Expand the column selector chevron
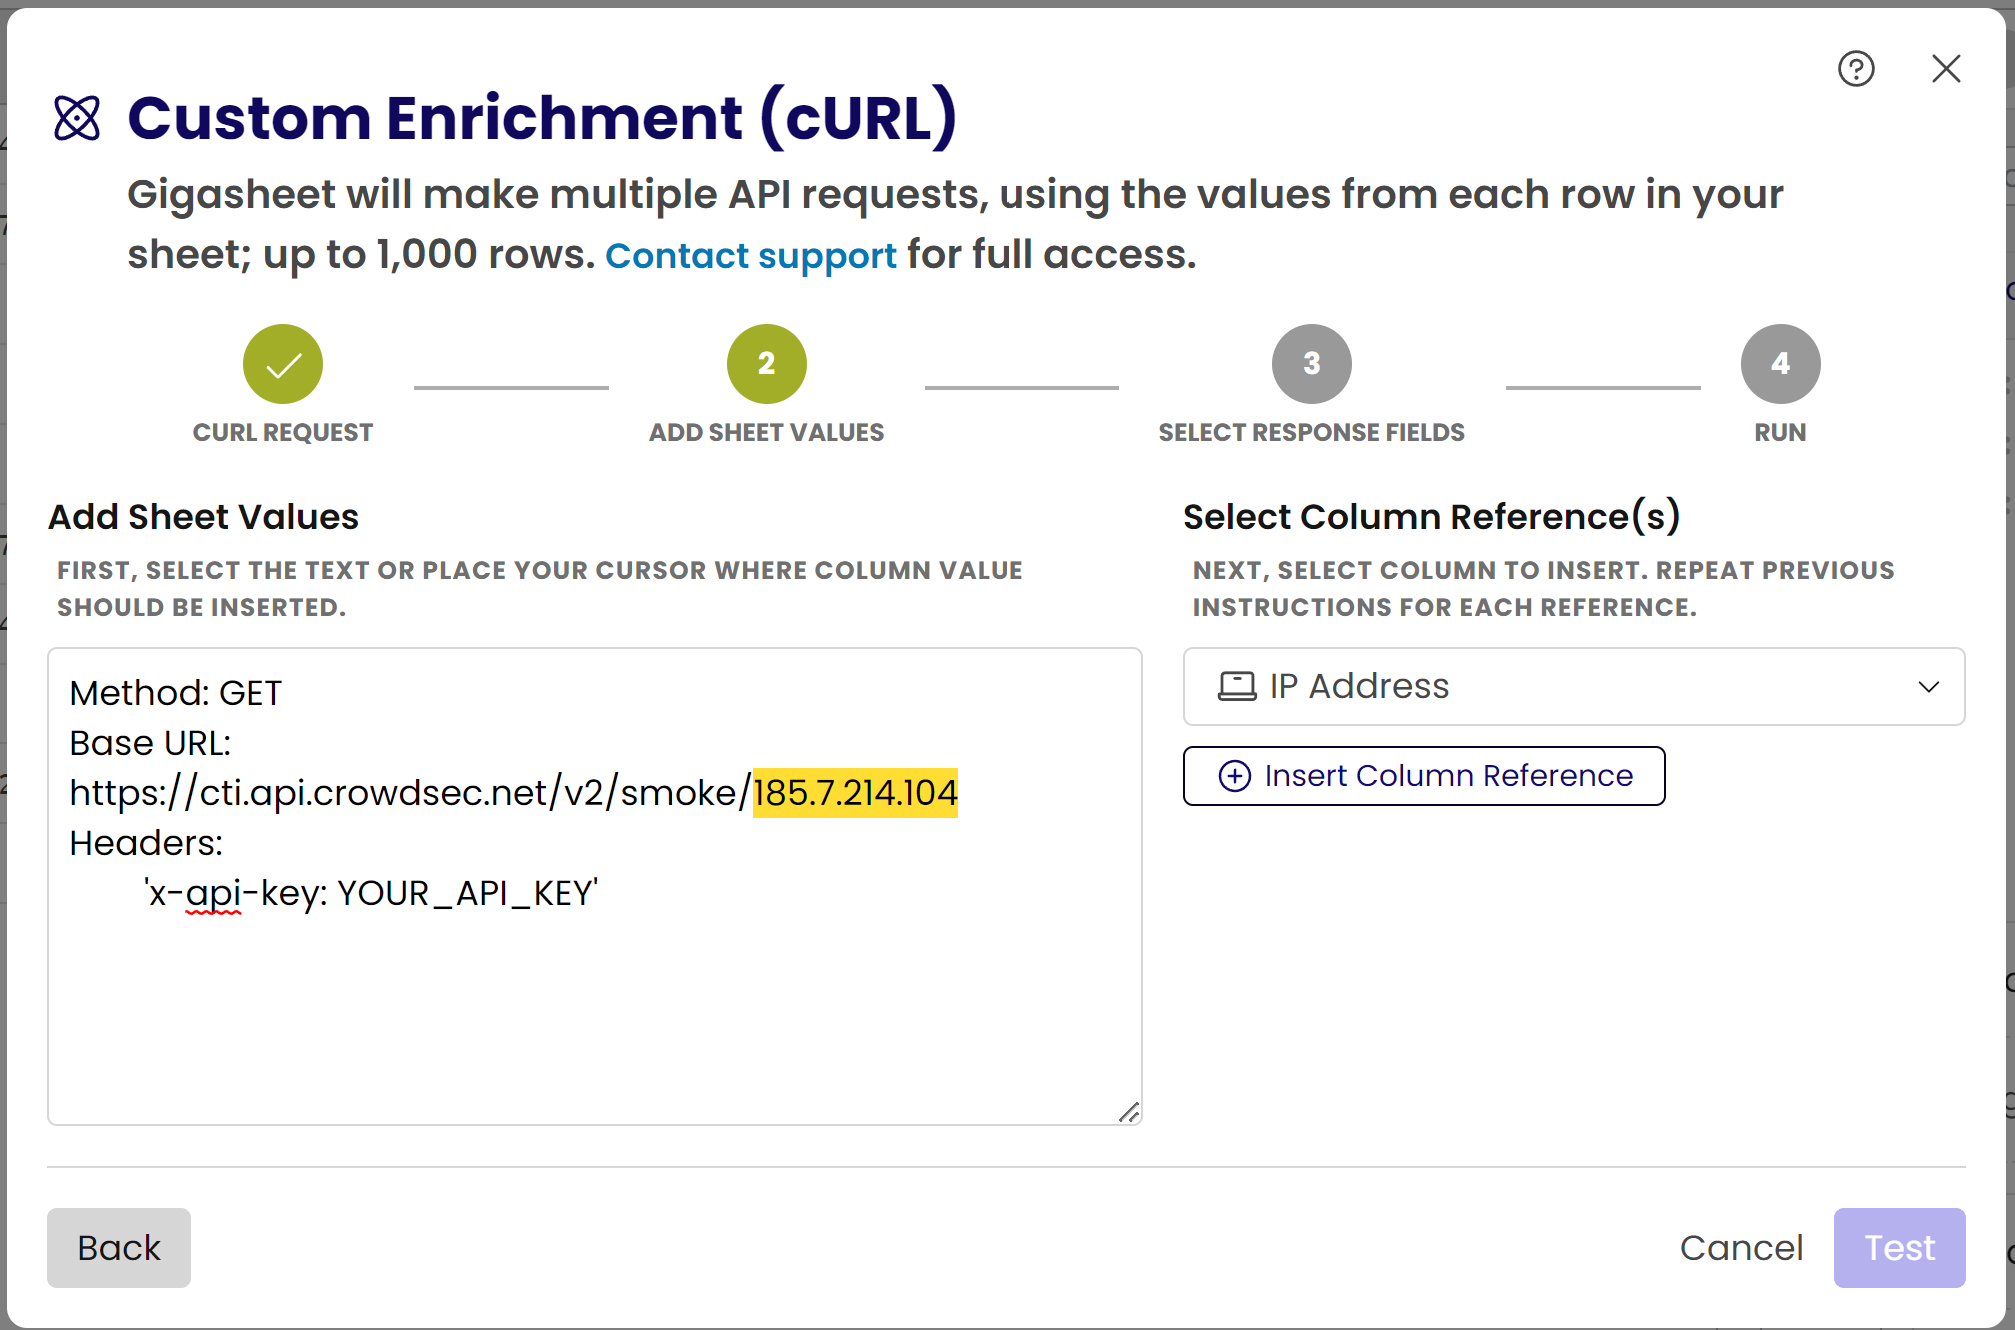The image size is (2015, 1330). click(1929, 686)
